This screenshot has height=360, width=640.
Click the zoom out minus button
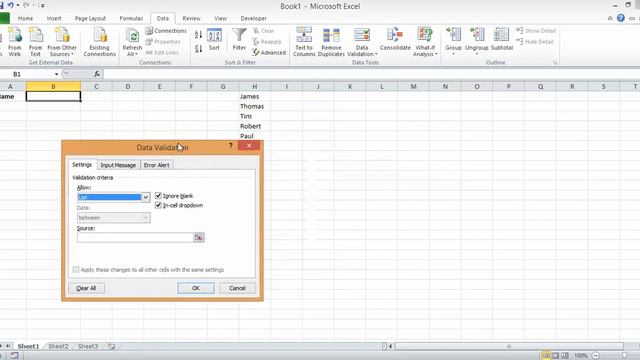point(596,356)
